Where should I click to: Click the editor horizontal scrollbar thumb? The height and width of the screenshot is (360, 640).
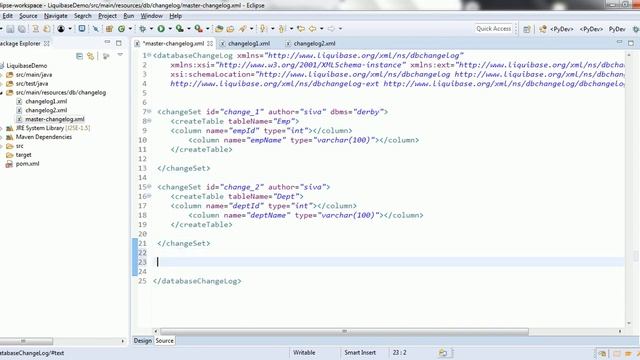coord(344,331)
